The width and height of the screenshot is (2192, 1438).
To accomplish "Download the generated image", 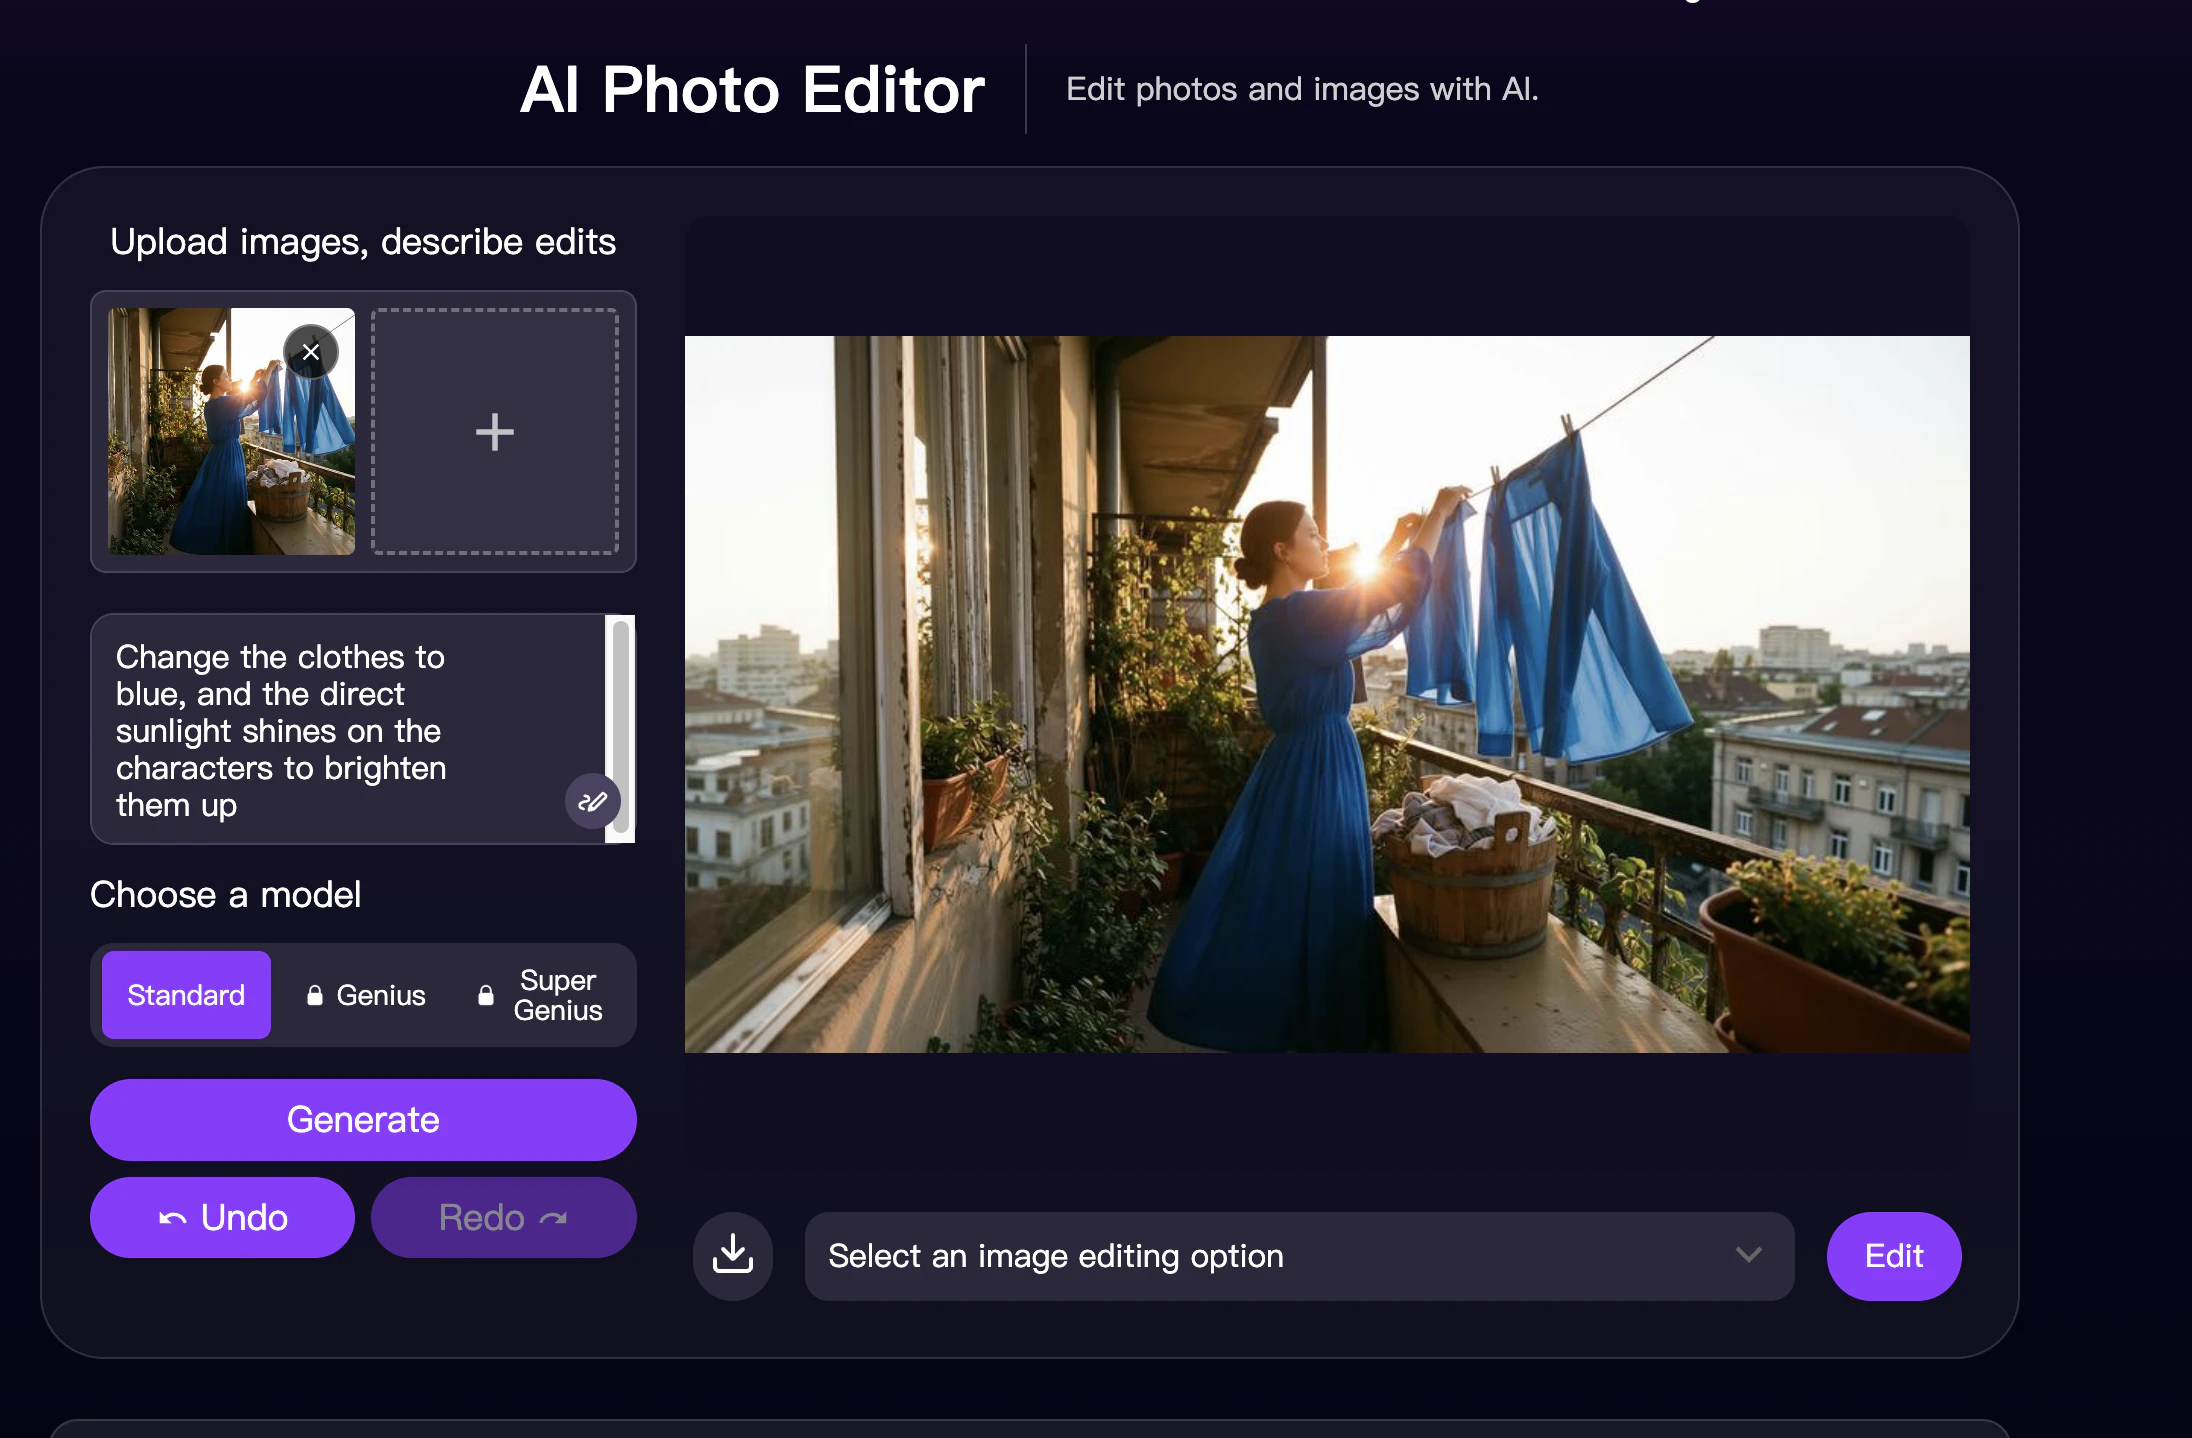I will [x=733, y=1255].
